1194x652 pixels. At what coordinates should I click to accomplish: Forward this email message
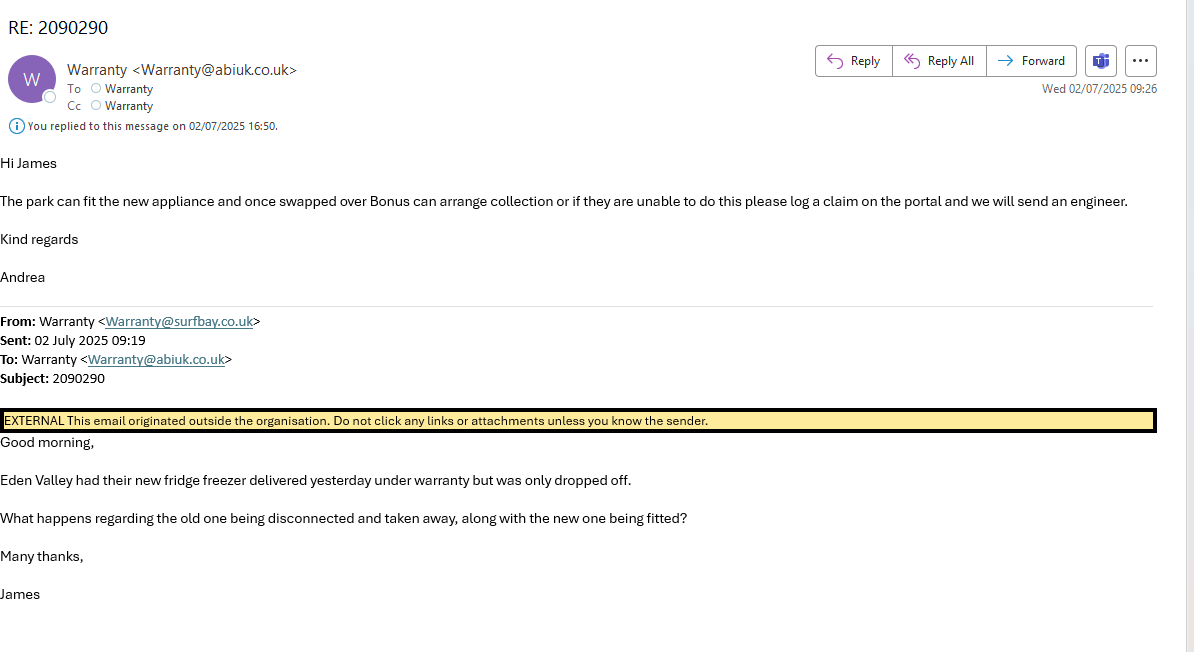coord(1031,61)
